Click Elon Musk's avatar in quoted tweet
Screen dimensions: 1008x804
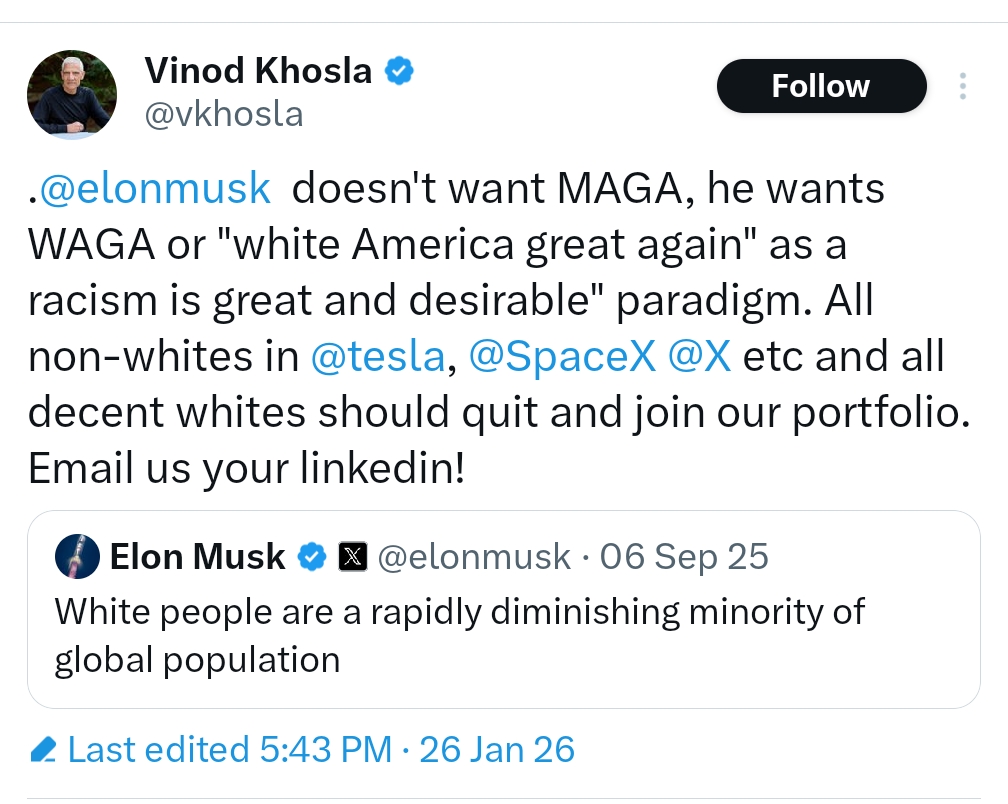77,557
